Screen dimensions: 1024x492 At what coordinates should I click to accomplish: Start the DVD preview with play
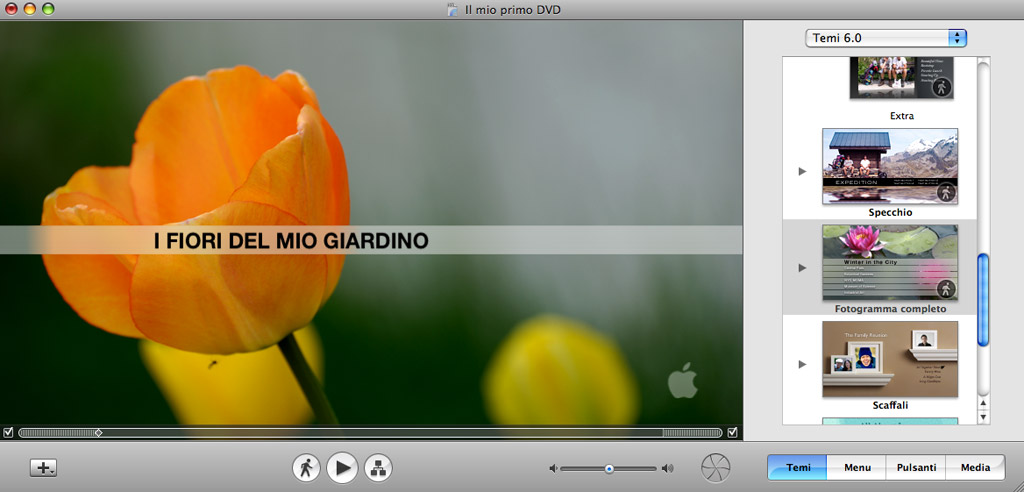point(342,467)
